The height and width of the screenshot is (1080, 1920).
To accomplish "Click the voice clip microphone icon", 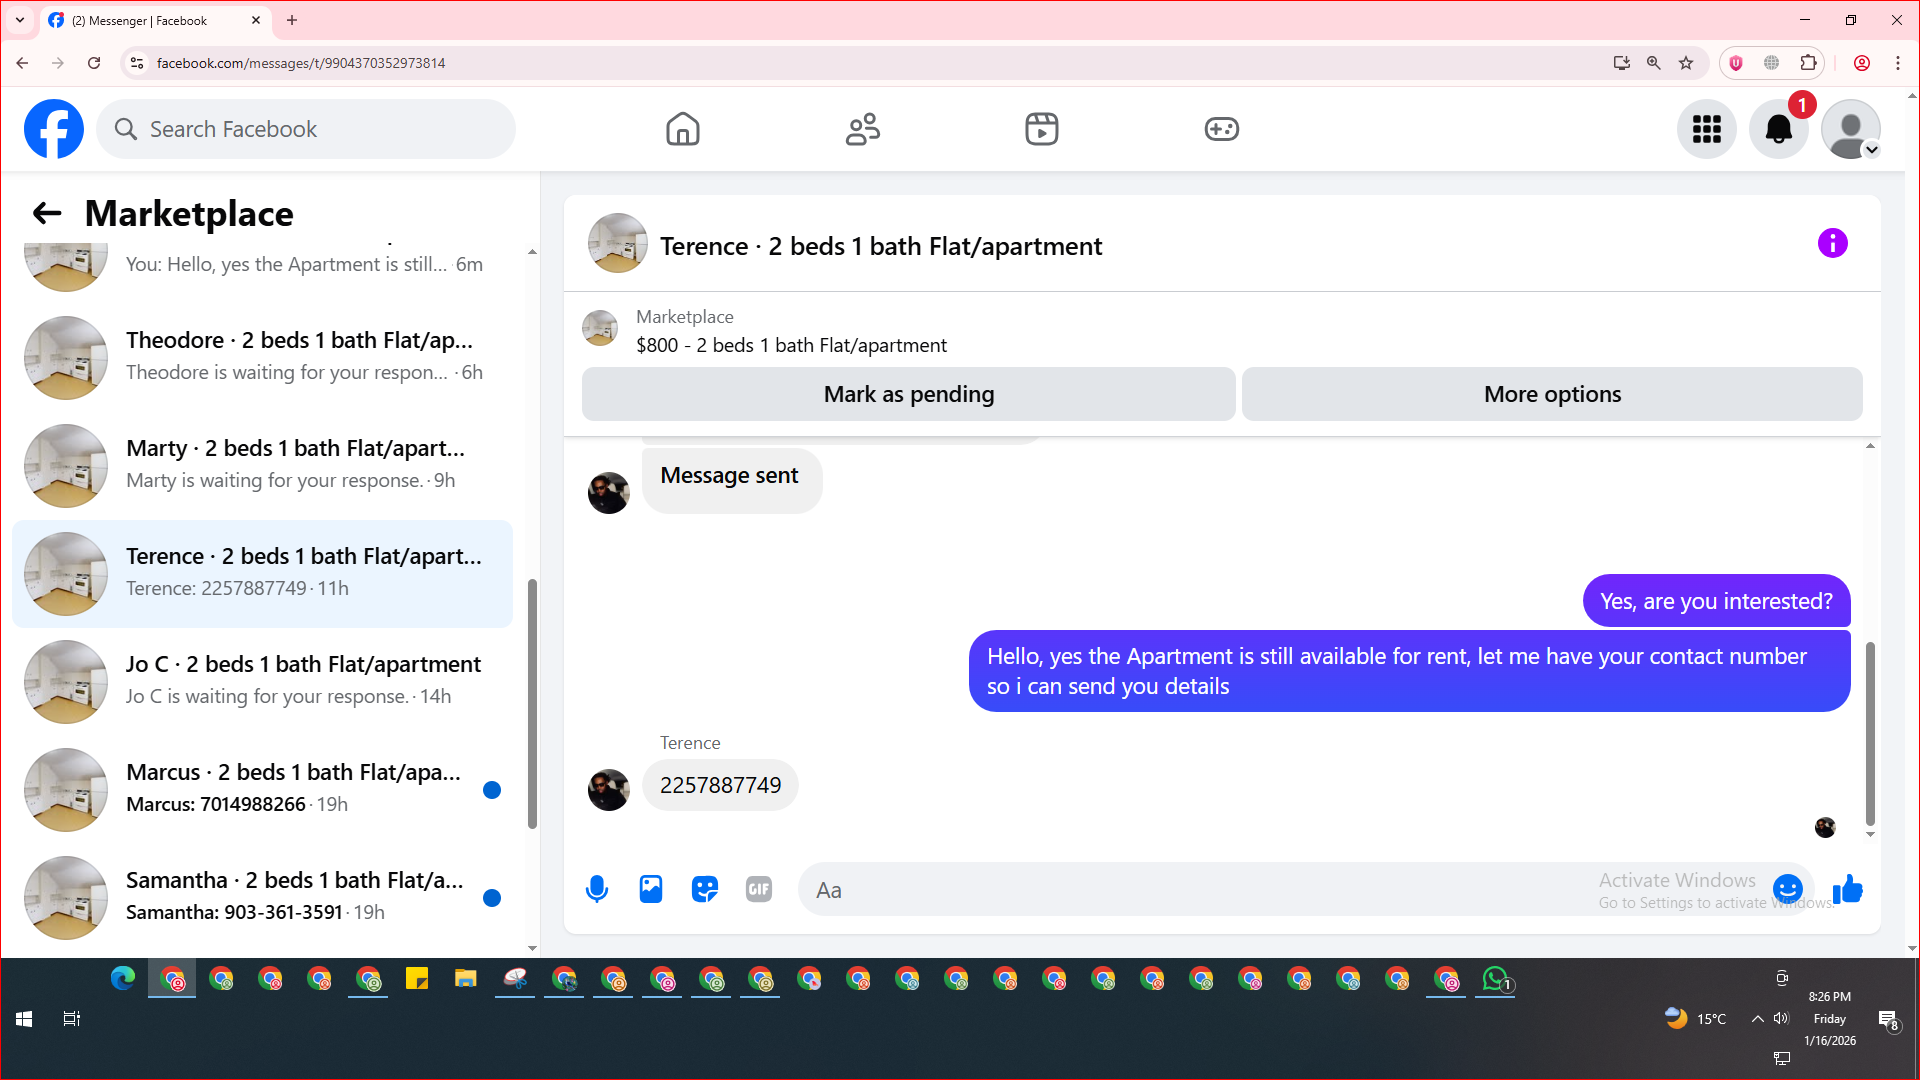I will pyautogui.click(x=597, y=889).
